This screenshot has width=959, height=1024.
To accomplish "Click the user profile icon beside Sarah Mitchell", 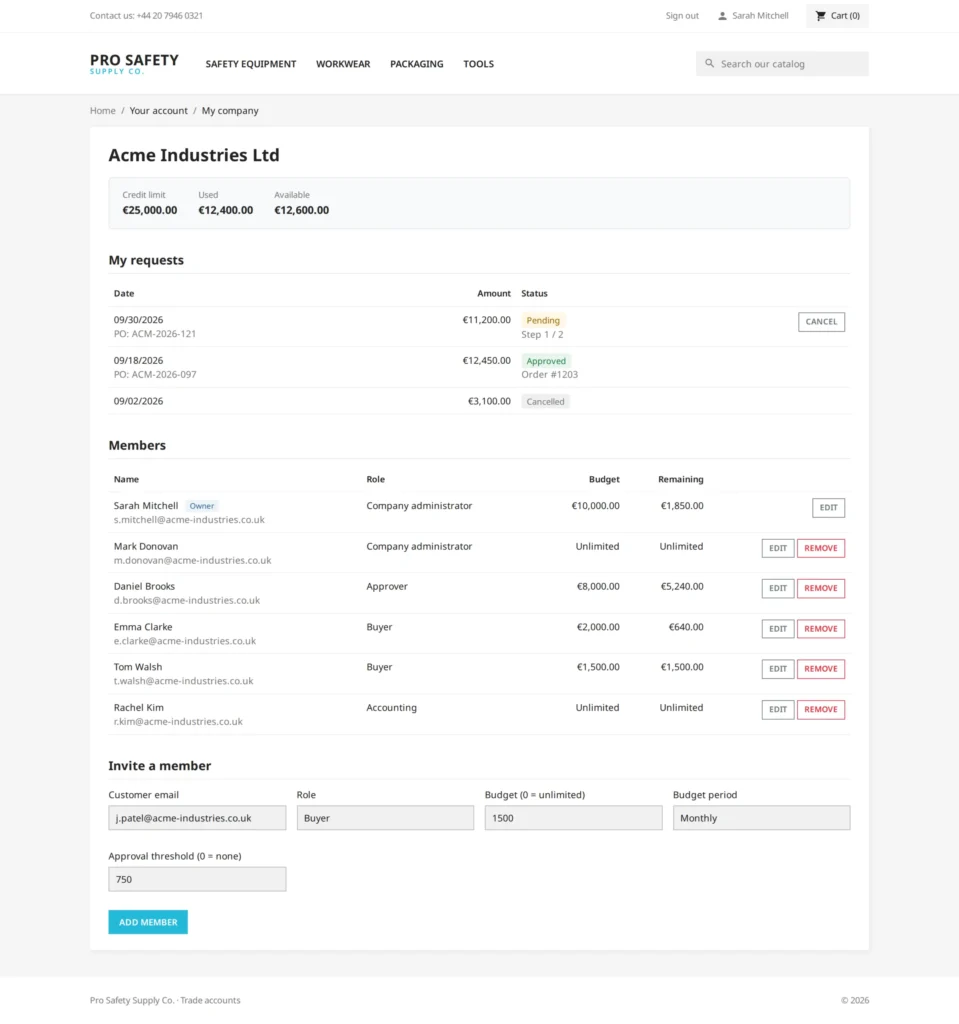I will click(x=722, y=16).
